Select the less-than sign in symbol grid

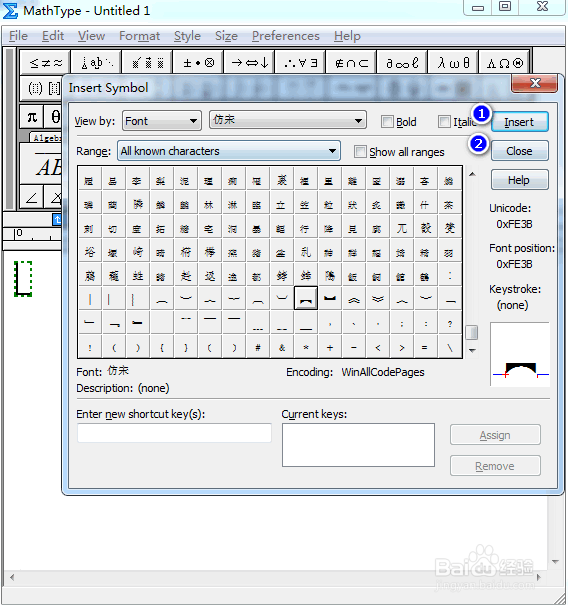(378, 348)
